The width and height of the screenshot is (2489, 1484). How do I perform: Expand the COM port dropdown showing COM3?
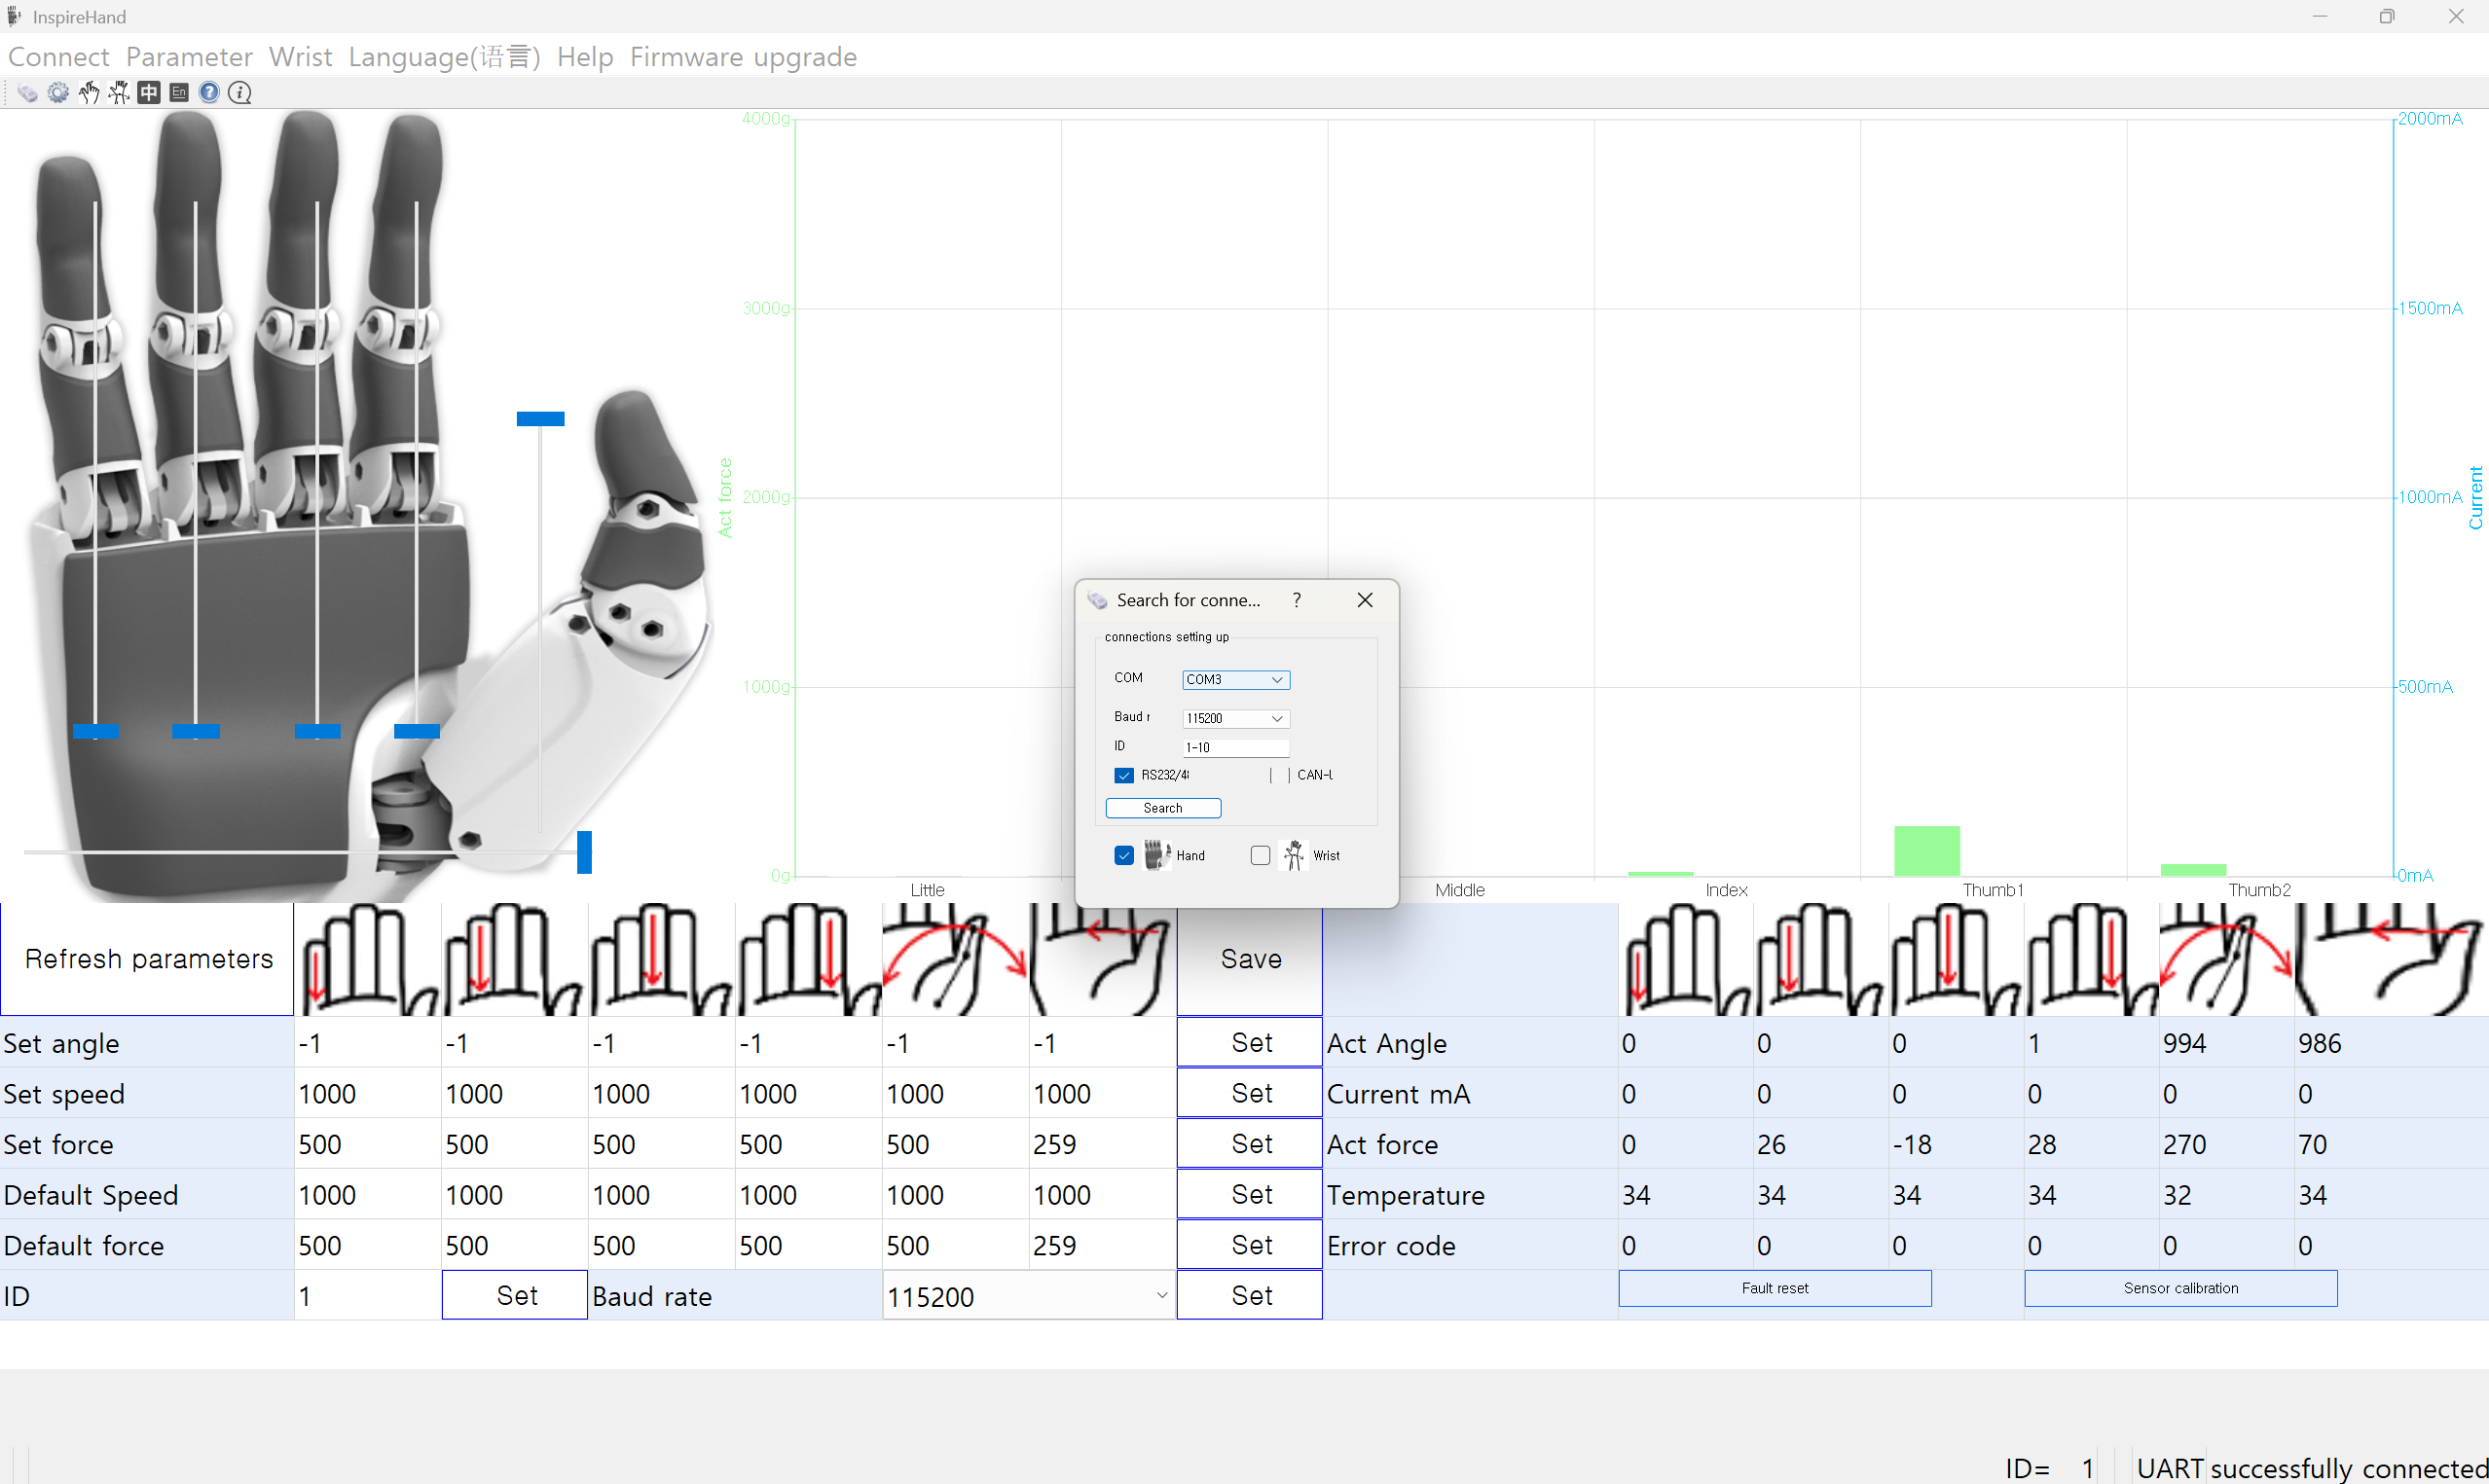click(x=1236, y=680)
